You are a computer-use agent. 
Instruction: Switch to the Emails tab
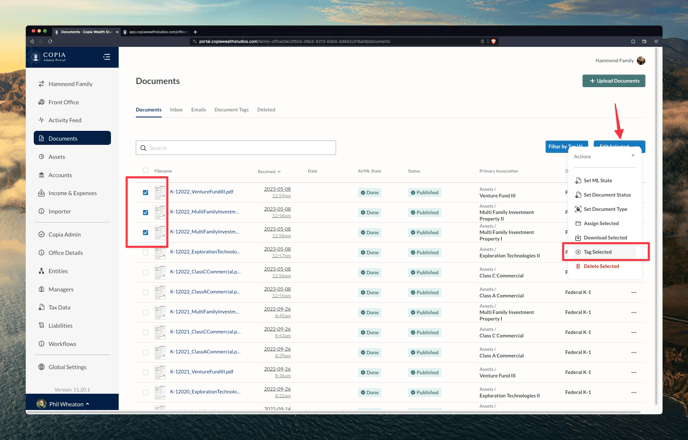click(x=198, y=110)
